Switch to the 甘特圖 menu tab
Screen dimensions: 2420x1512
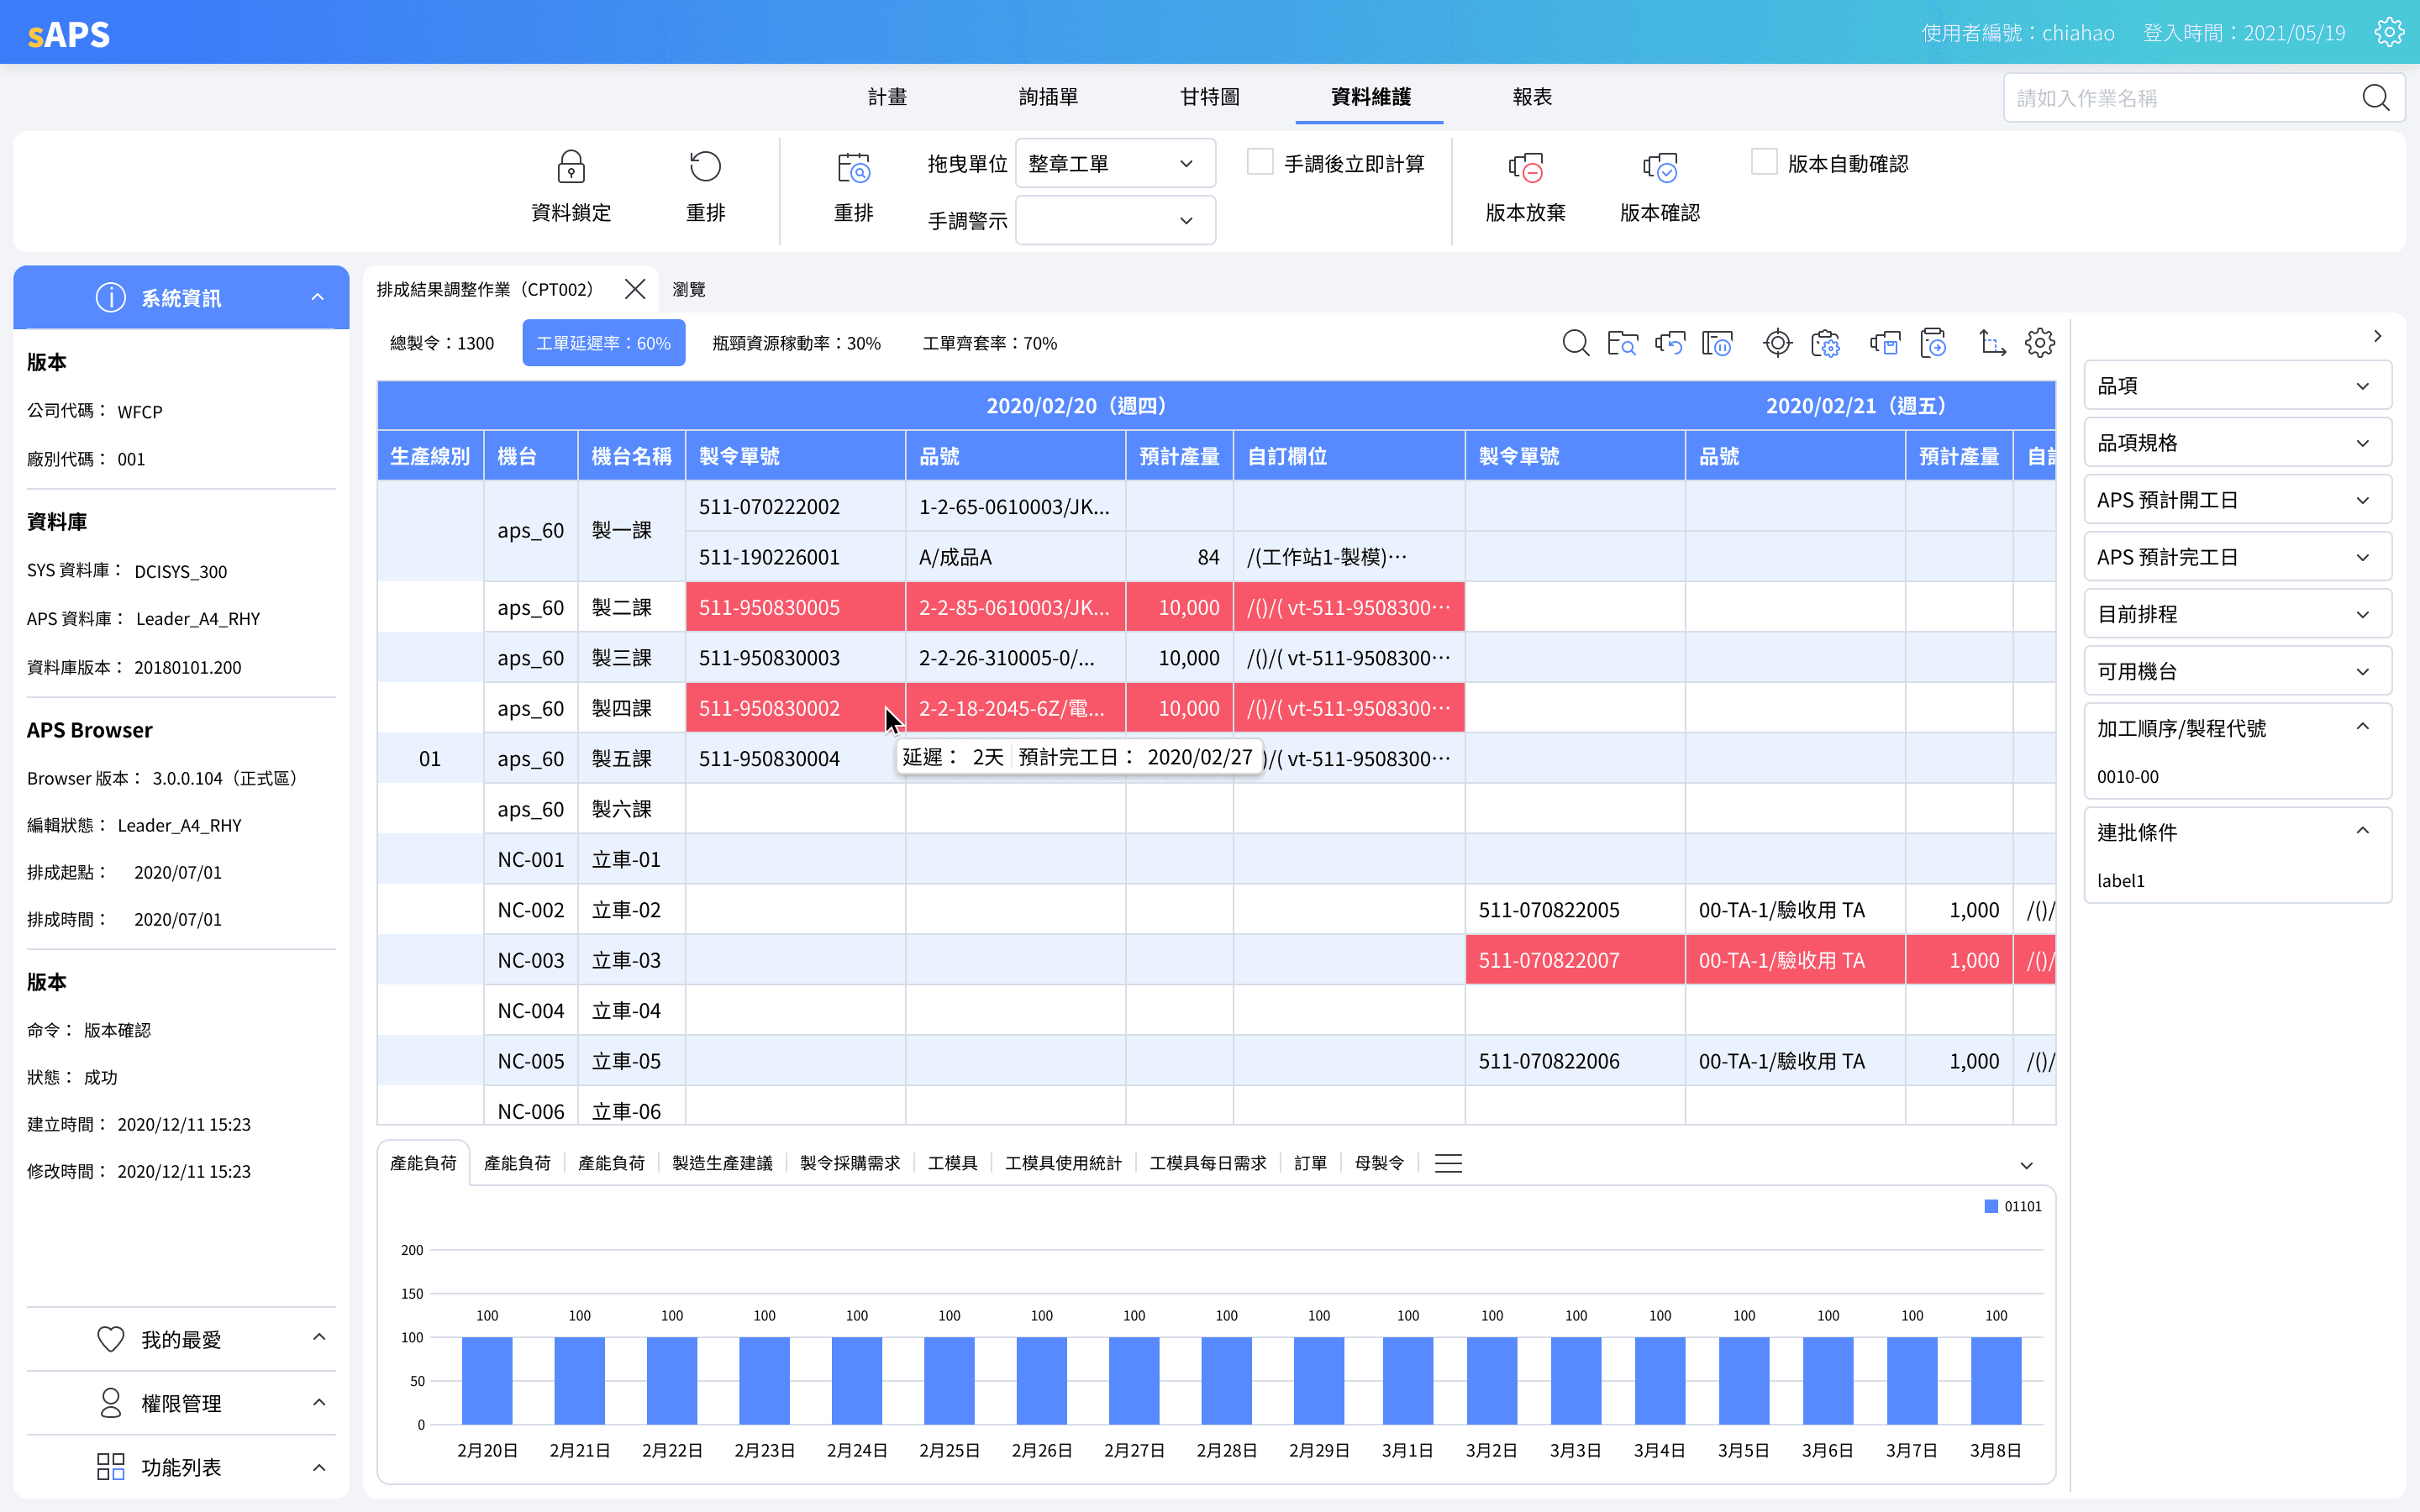[1209, 97]
